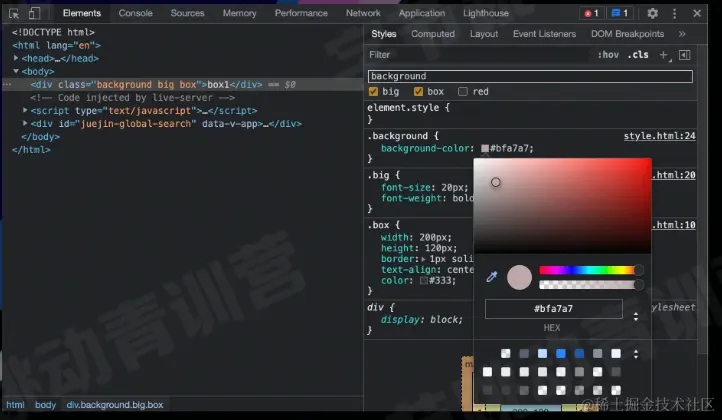Open the DOM Breakpoints tab

628,34
